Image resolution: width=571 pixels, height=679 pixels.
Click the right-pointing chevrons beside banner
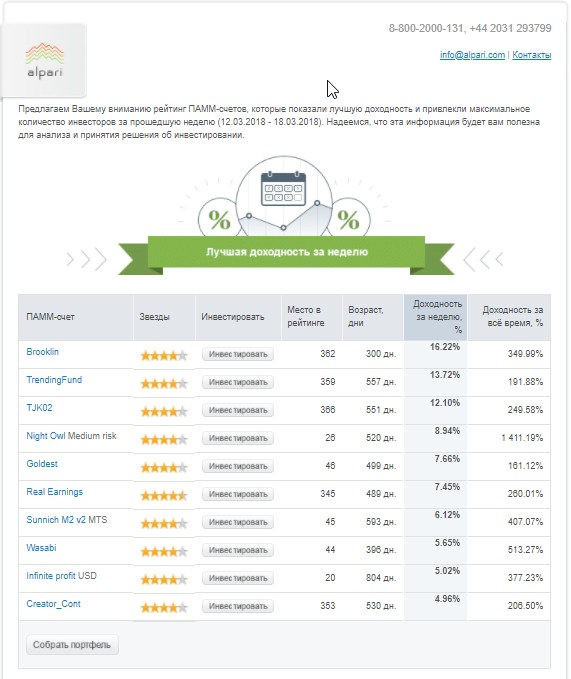pyautogui.click(x=87, y=259)
